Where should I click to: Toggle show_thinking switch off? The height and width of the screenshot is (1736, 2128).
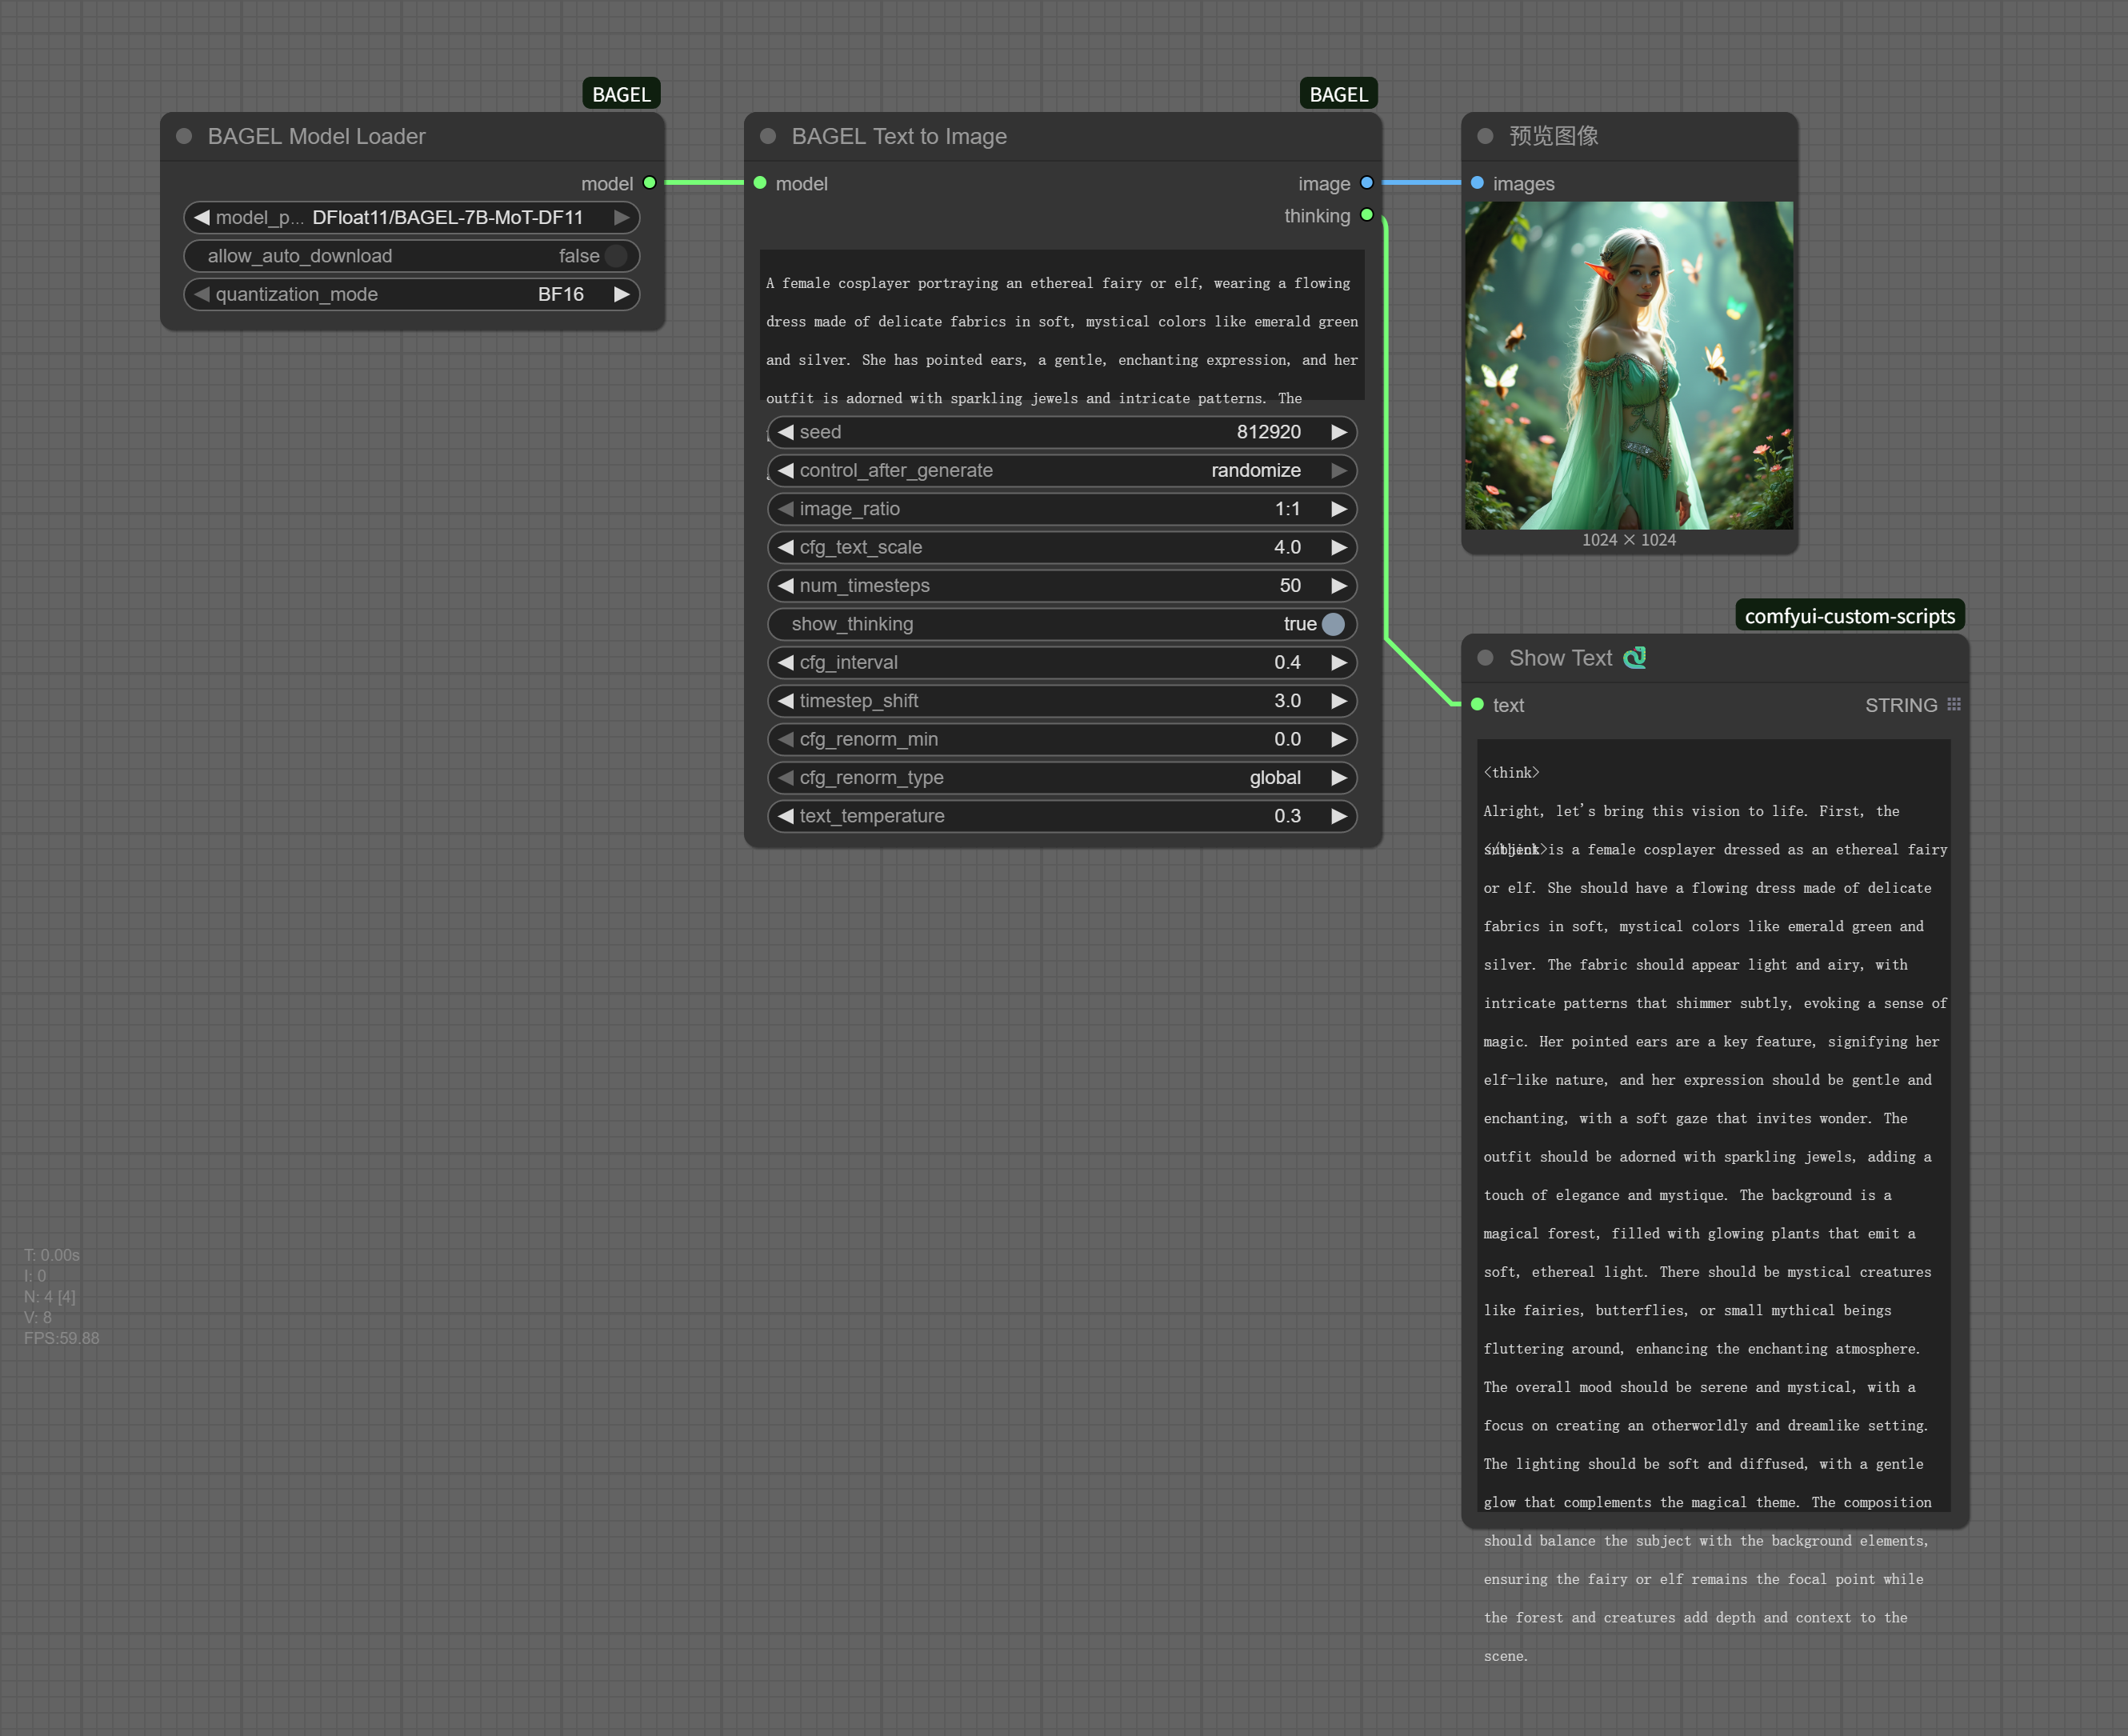pos(1333,624)
